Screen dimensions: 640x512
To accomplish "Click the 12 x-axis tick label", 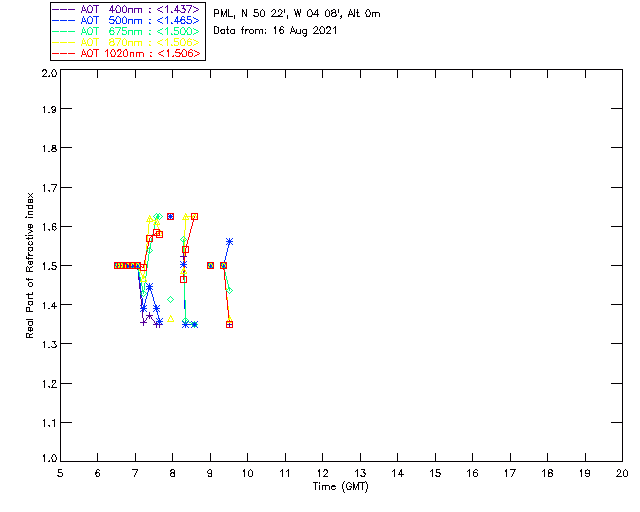I will [322, 473].
